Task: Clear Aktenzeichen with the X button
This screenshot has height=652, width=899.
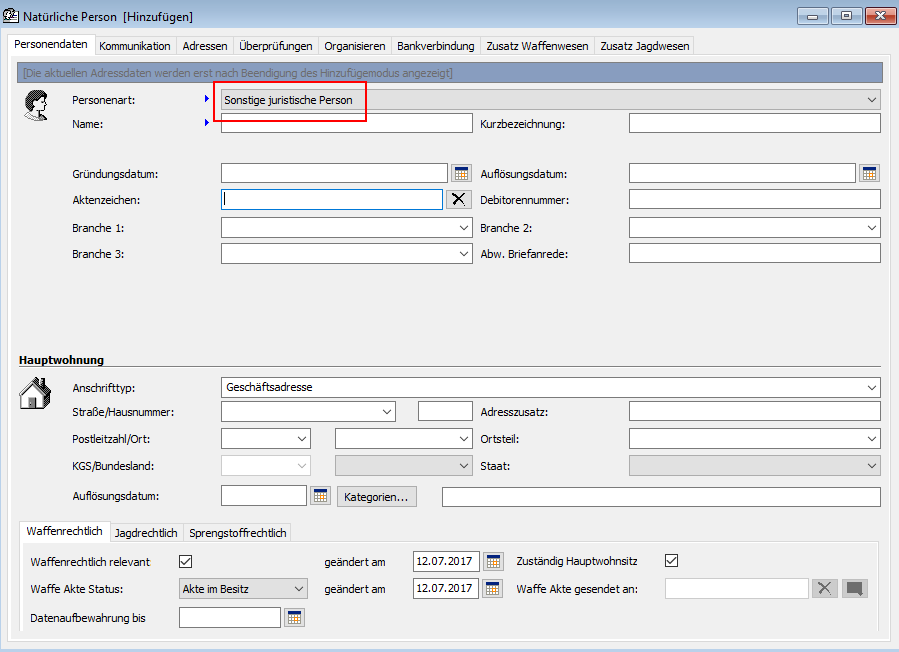Action: pos(459,199)
